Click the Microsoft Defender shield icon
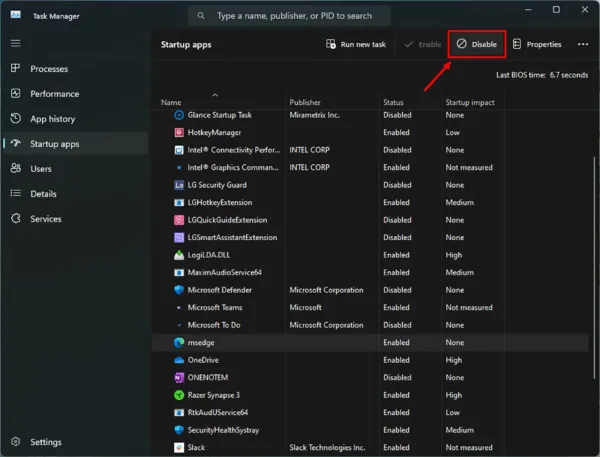The height and width of the screenshot is (457, 600). [x=179, y=290]
